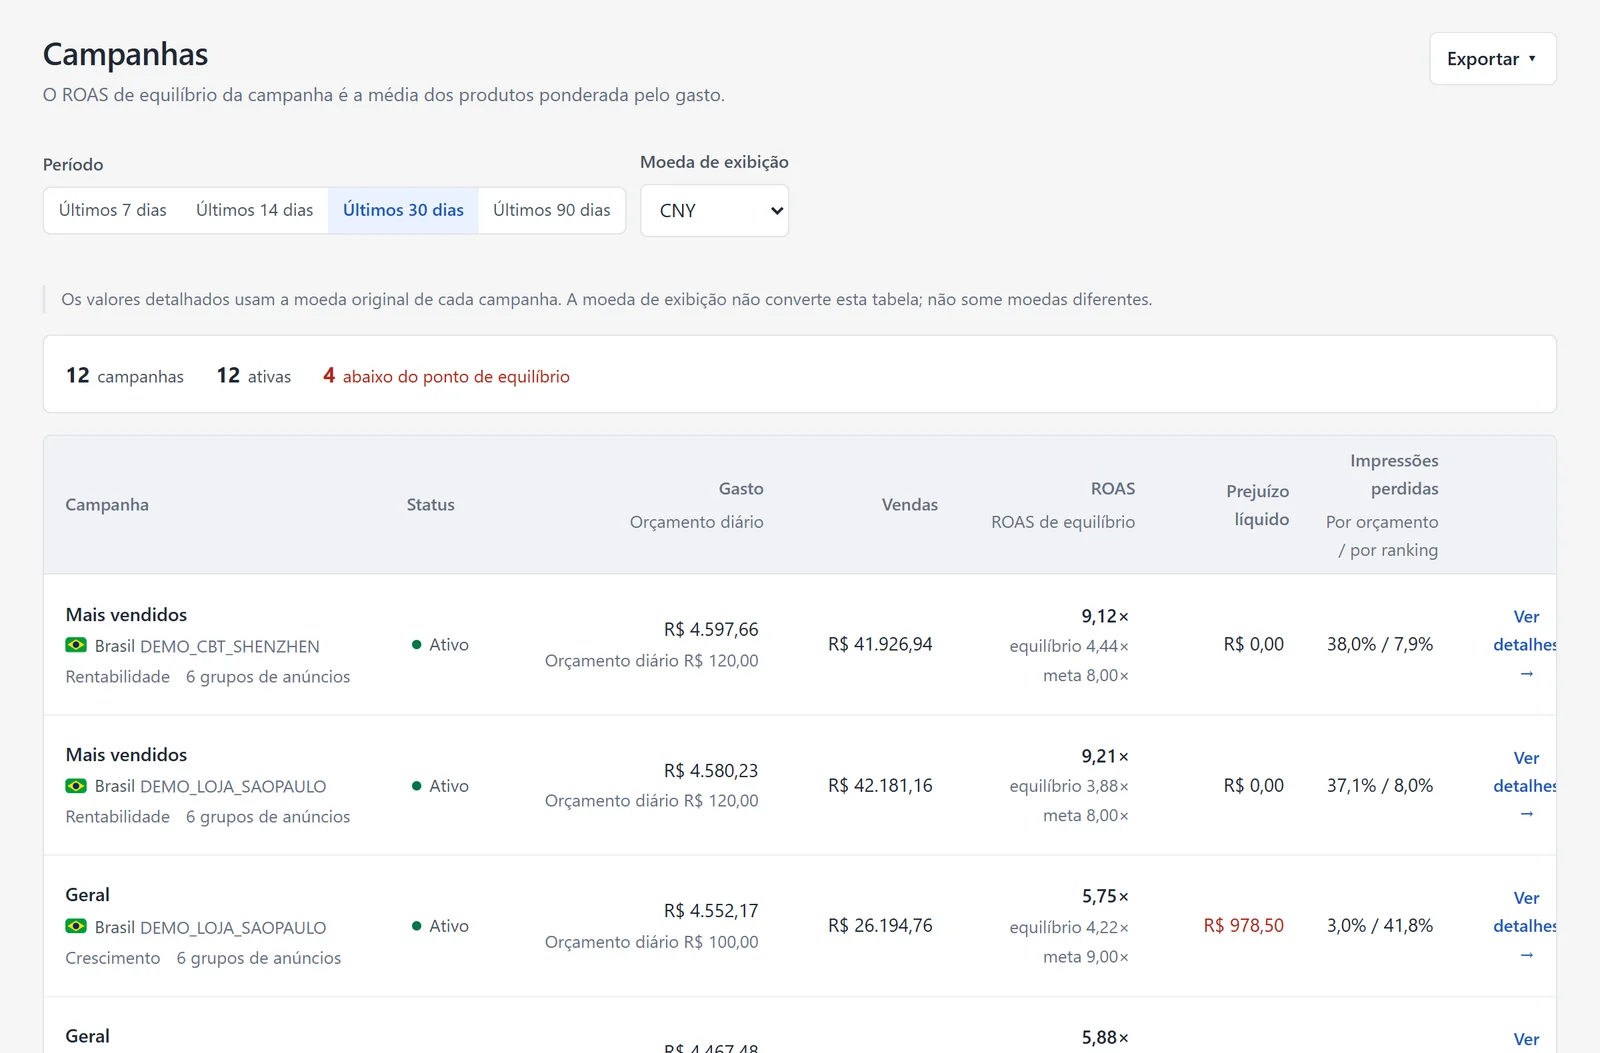Click the red net loss value R$ 978,50
This screenshot has height=1053, width=1600.
pos(1244,926)
